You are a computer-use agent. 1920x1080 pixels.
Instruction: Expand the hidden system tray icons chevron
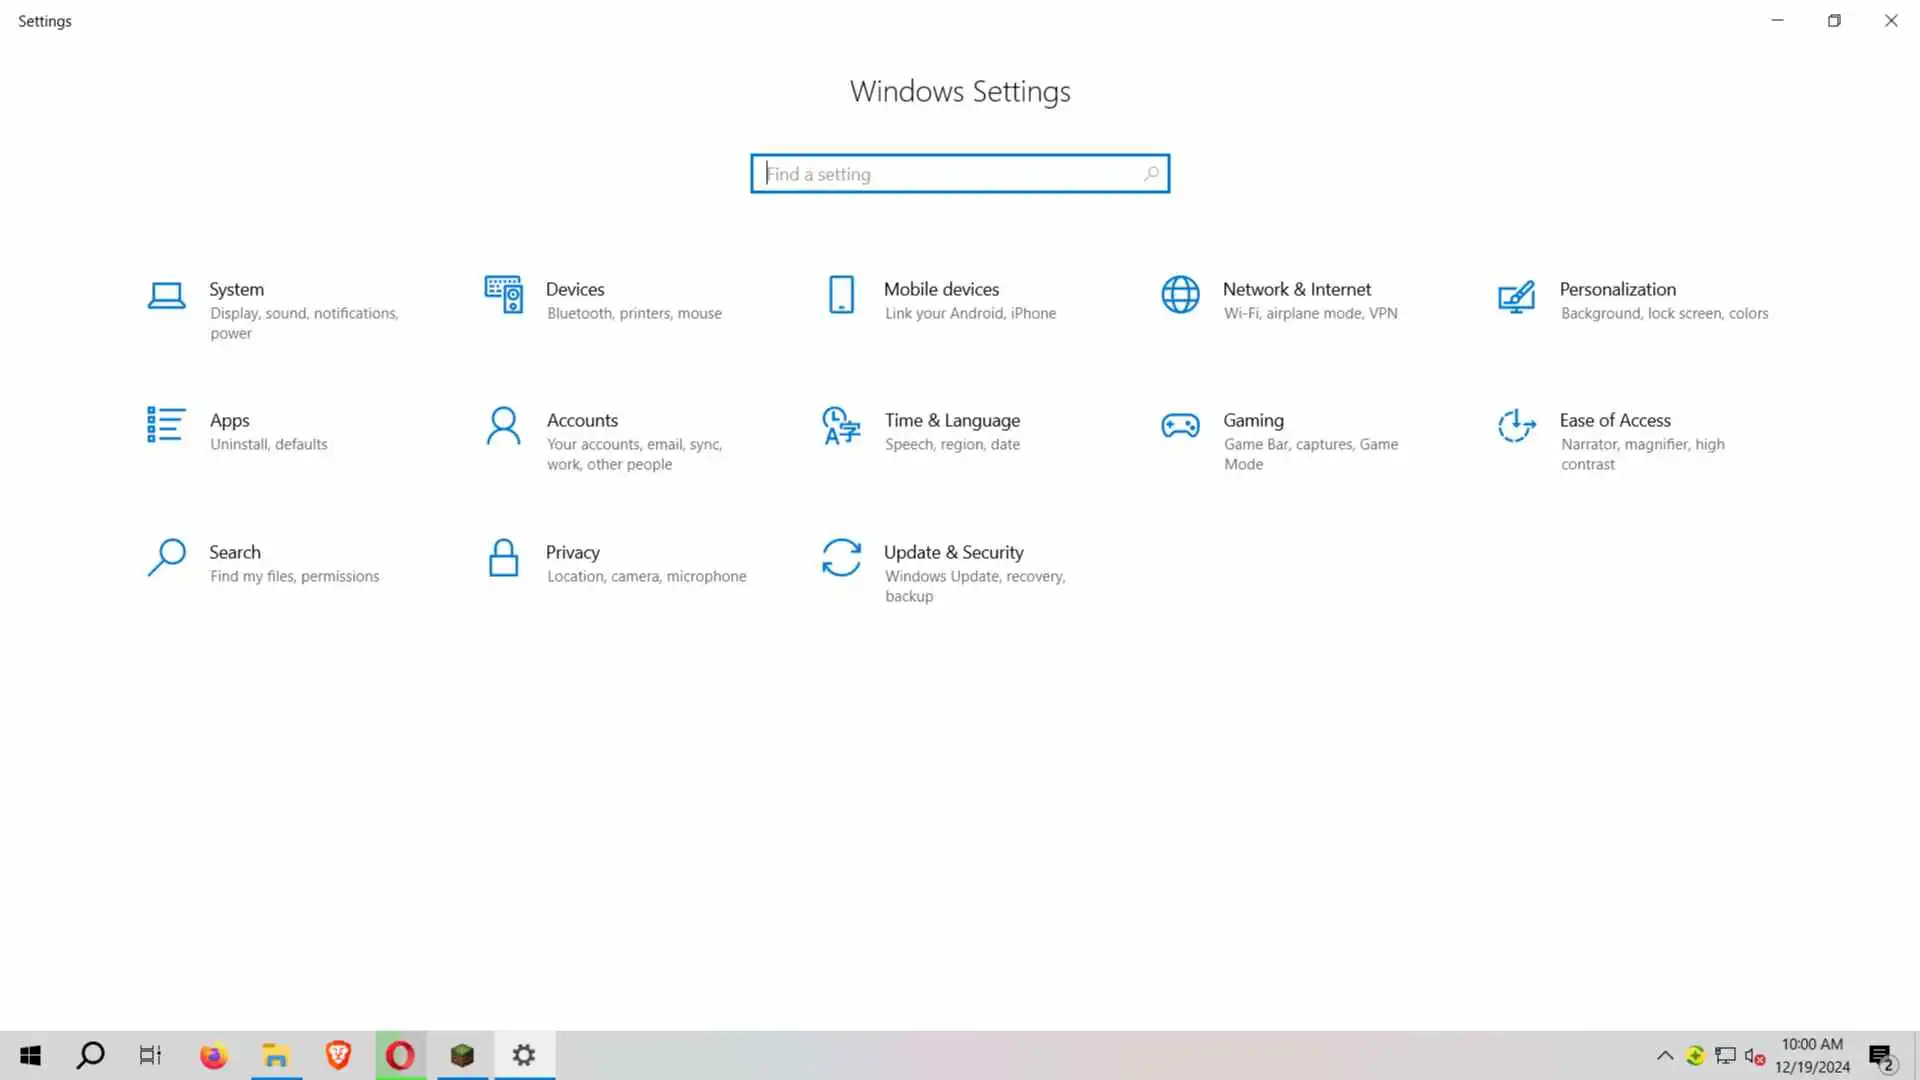pyautogui.click(x=1664, y=1055)
